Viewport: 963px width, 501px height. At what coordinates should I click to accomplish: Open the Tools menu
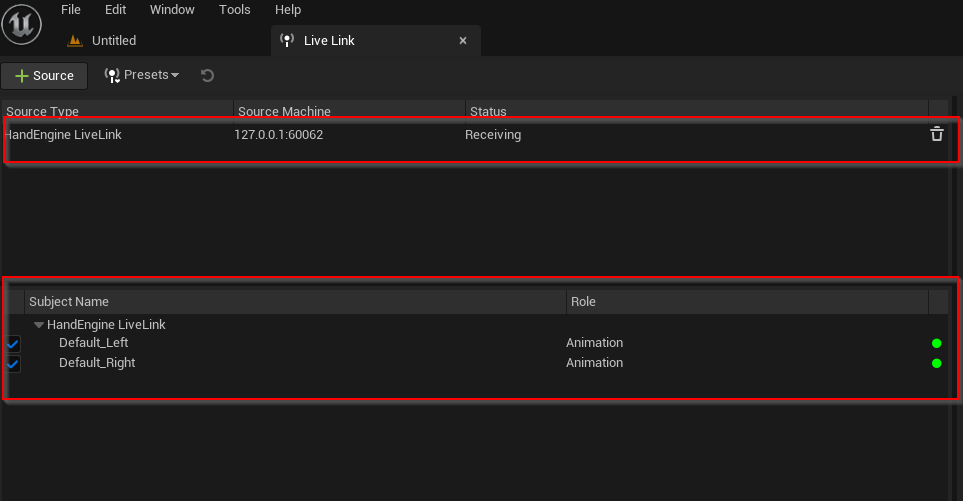(x=235, y=10)
